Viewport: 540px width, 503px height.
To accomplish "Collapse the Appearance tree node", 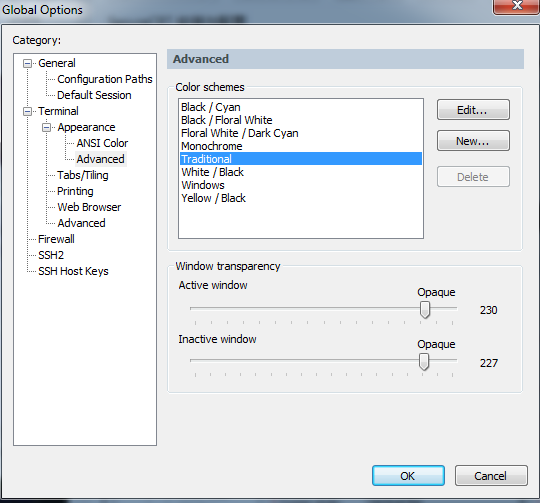I will pos(46,127).
